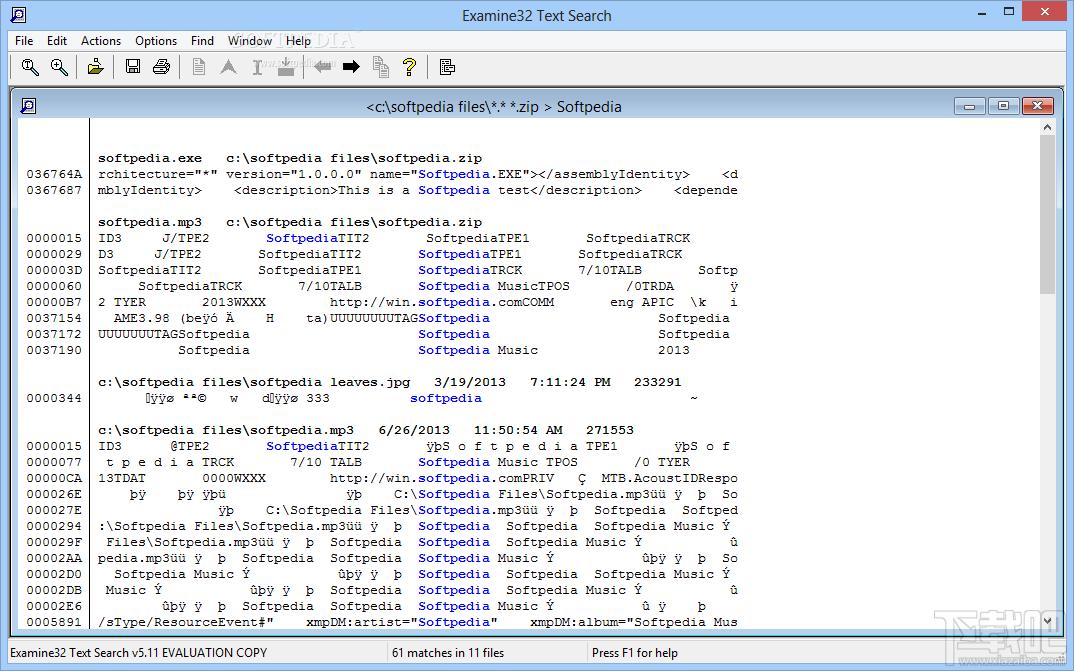Close the results child window
Screen dimensions: 1074x671
coord(1038,106)
